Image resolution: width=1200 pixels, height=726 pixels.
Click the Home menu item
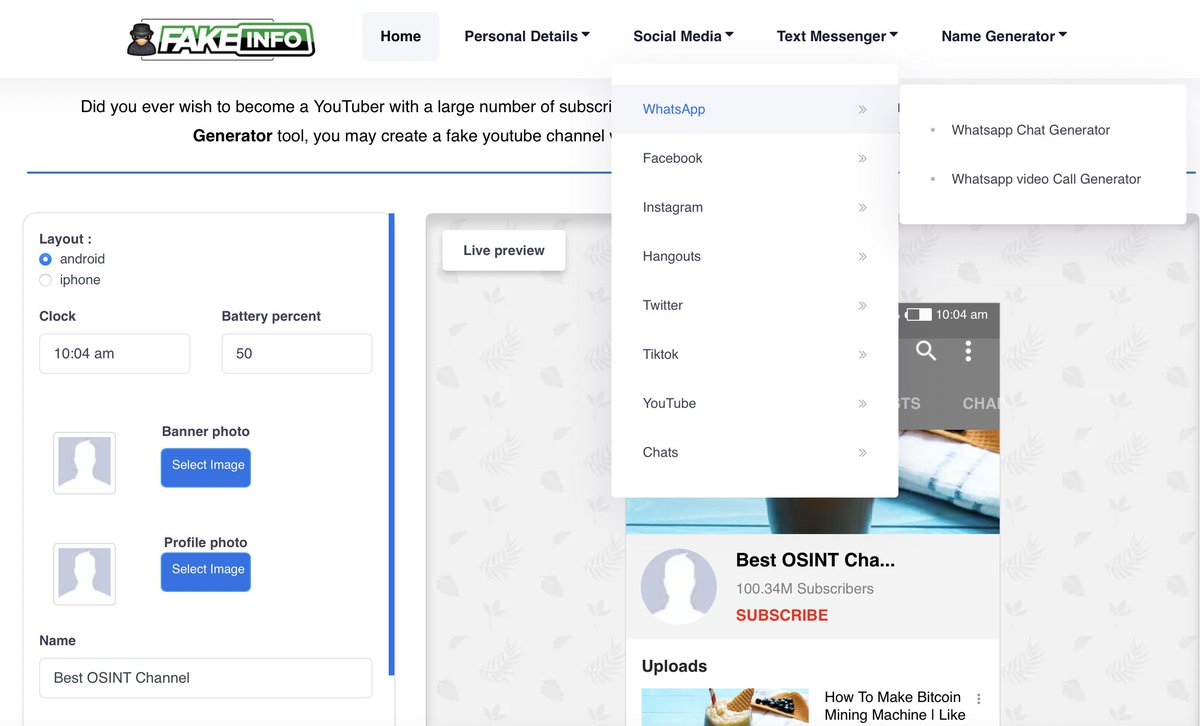(x=400, y=35)
